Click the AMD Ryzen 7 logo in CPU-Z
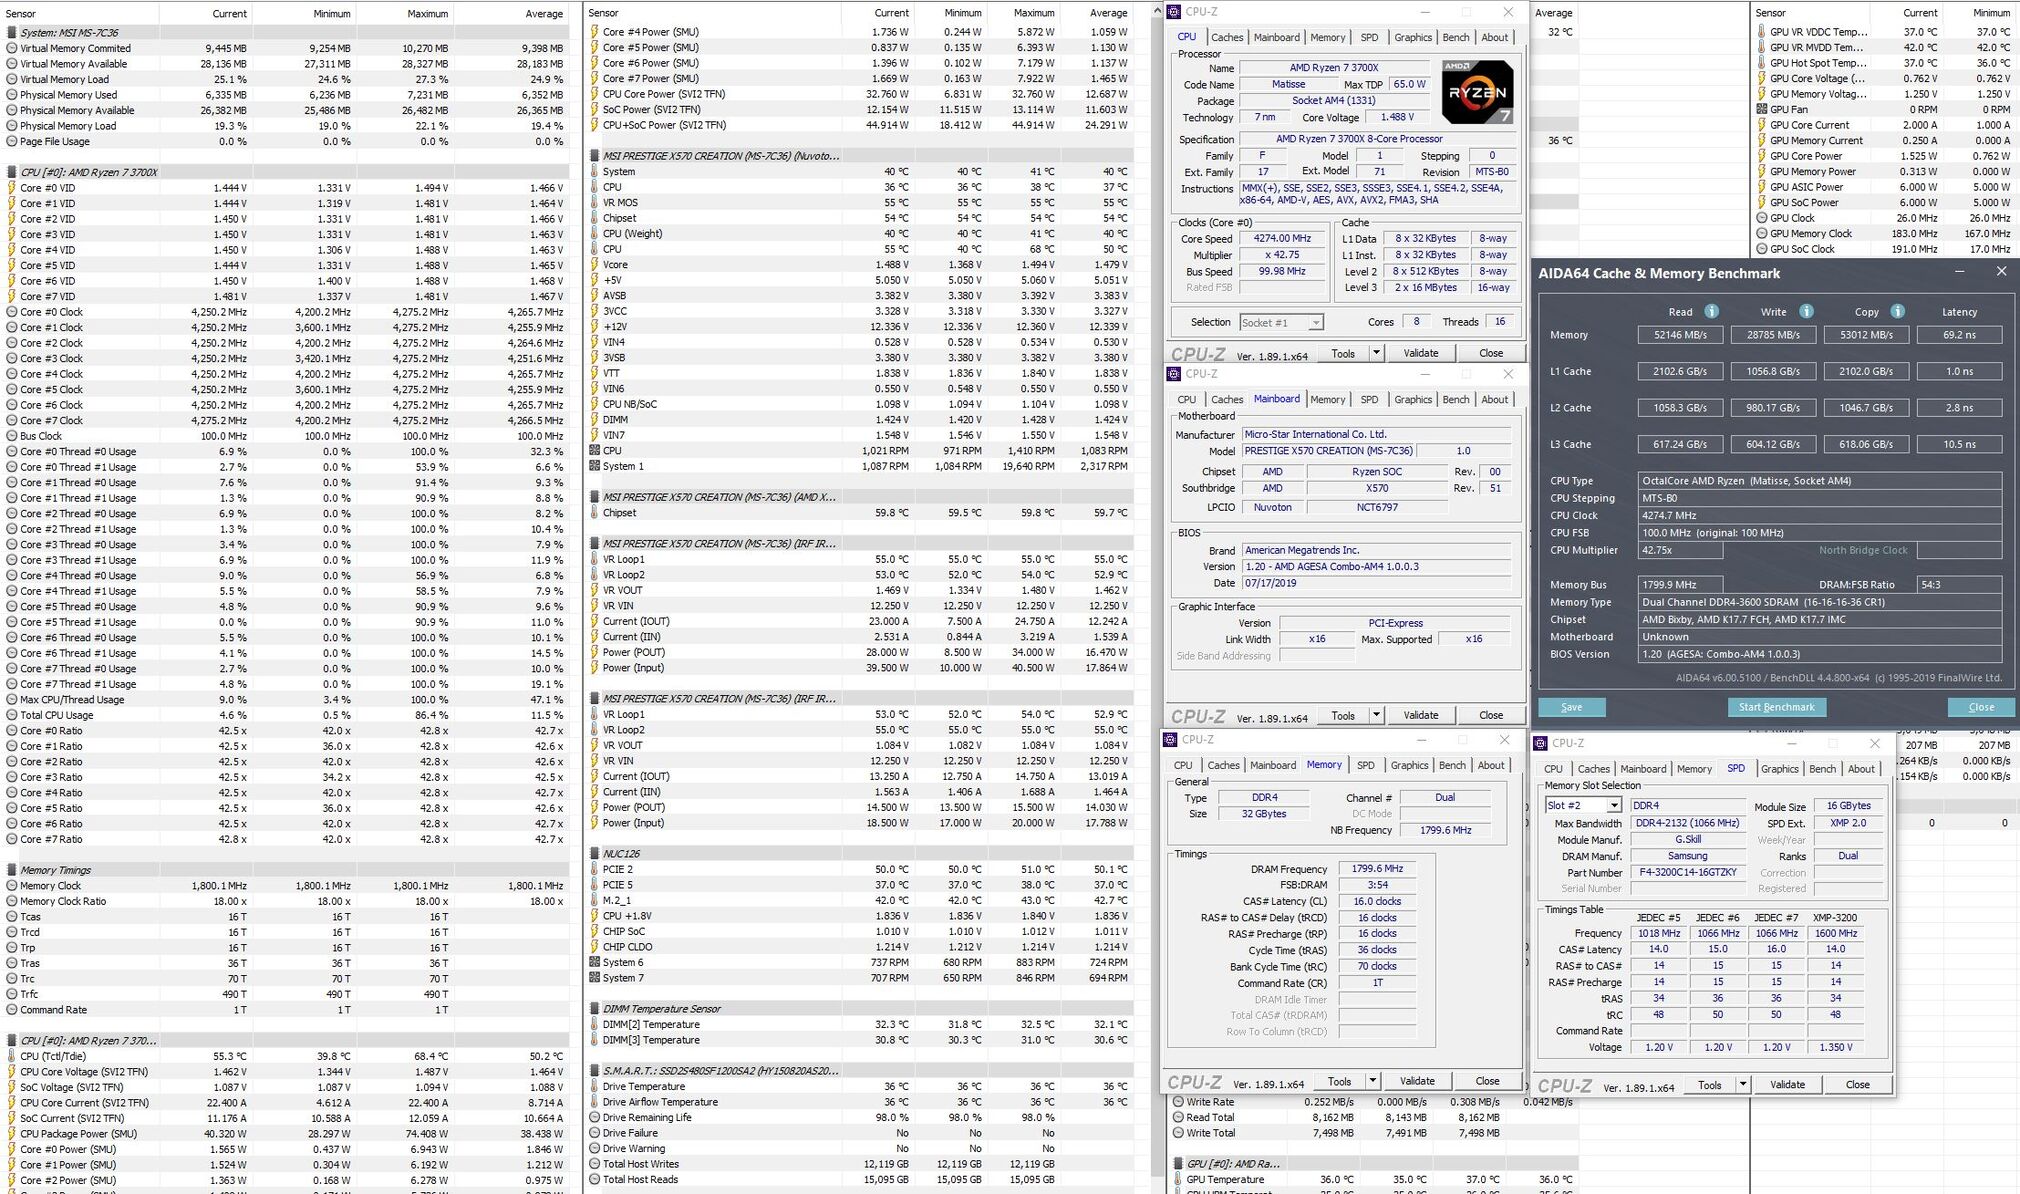This screenshot has height=1194, width=2020. tap(1477, 92)
